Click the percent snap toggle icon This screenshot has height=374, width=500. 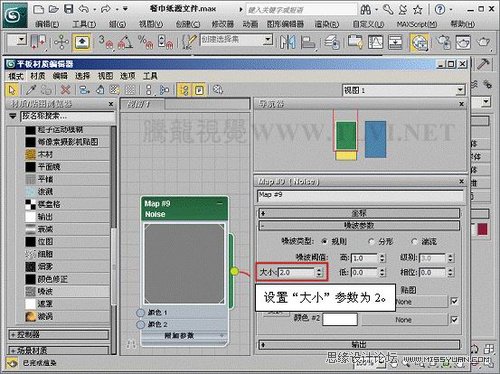click(x=145, y=42)
